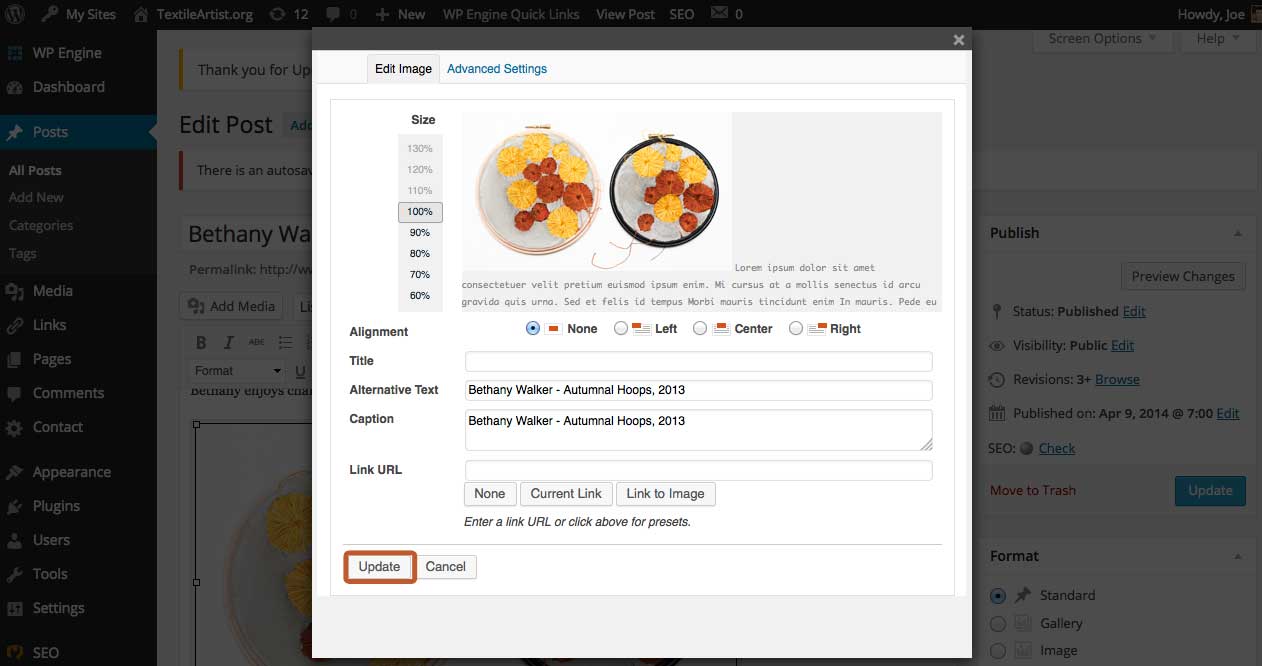Click the Browse revisions link
Image resolution: width=1262 pixels, height=666 pixels.
[x=1117, y=380]
